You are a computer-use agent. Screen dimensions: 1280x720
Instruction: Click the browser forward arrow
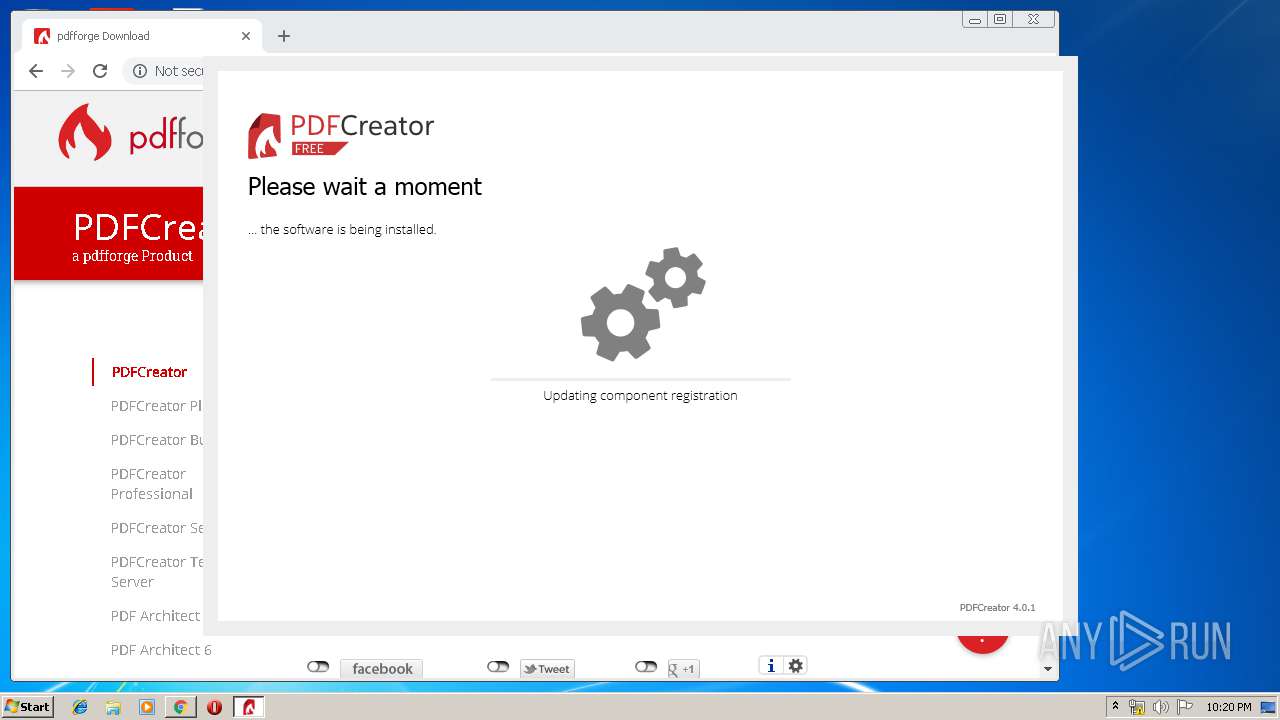click(68, 71)
